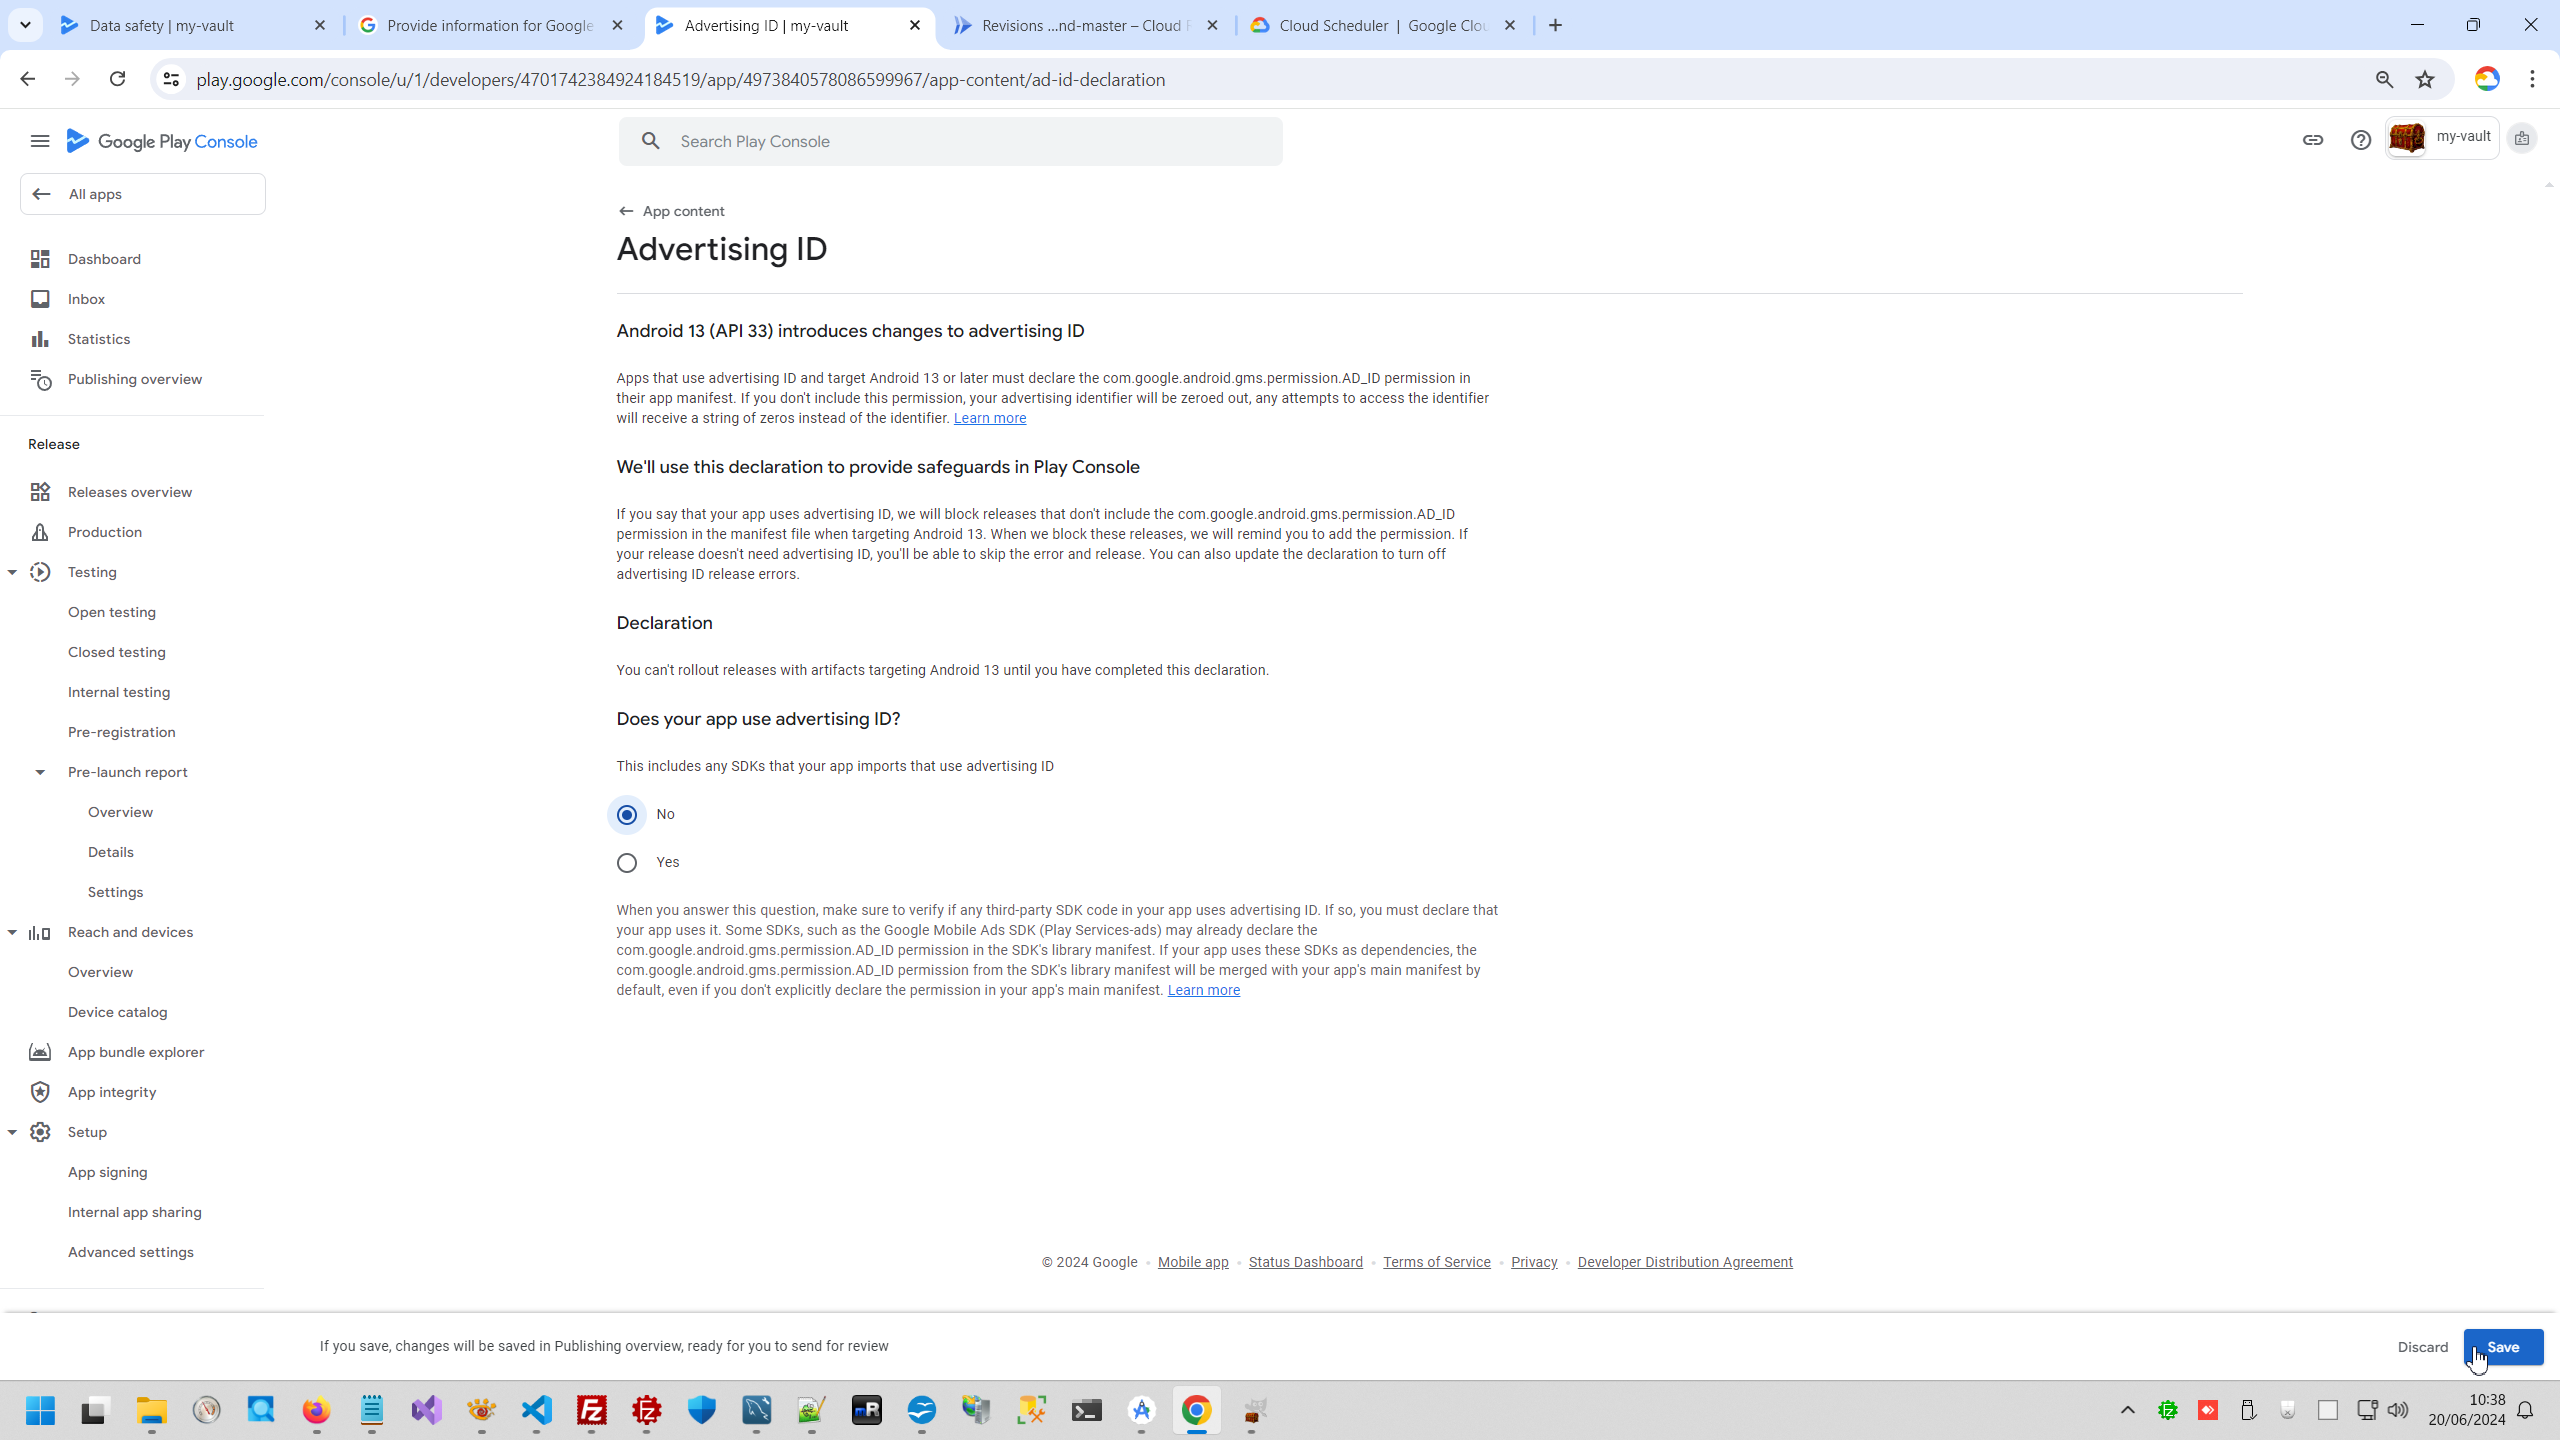Bookmark this page with star icon
2560x1440 pixels.
coord(2425,80)
